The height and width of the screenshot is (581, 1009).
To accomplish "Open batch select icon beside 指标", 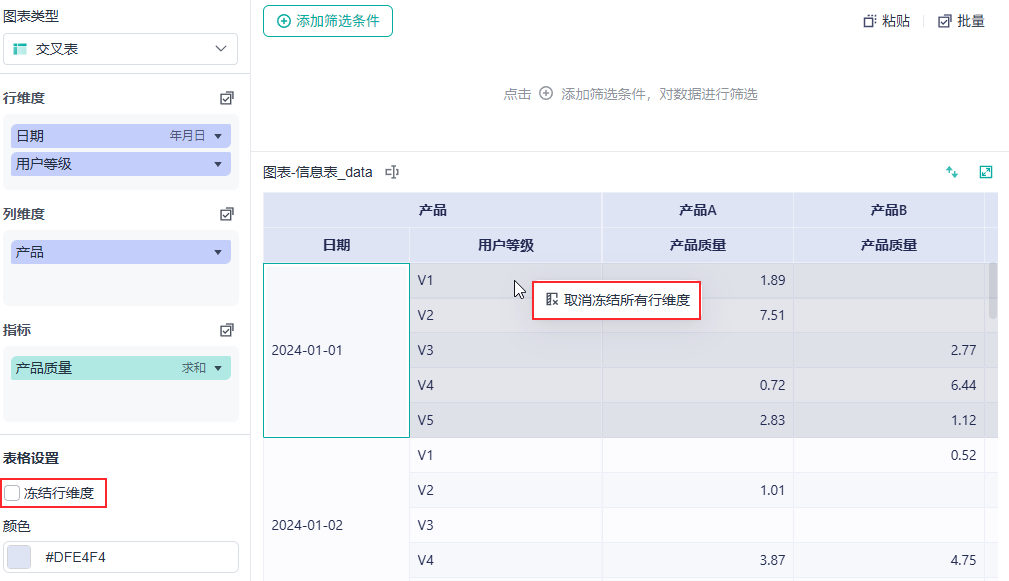I will pos(227,330).
